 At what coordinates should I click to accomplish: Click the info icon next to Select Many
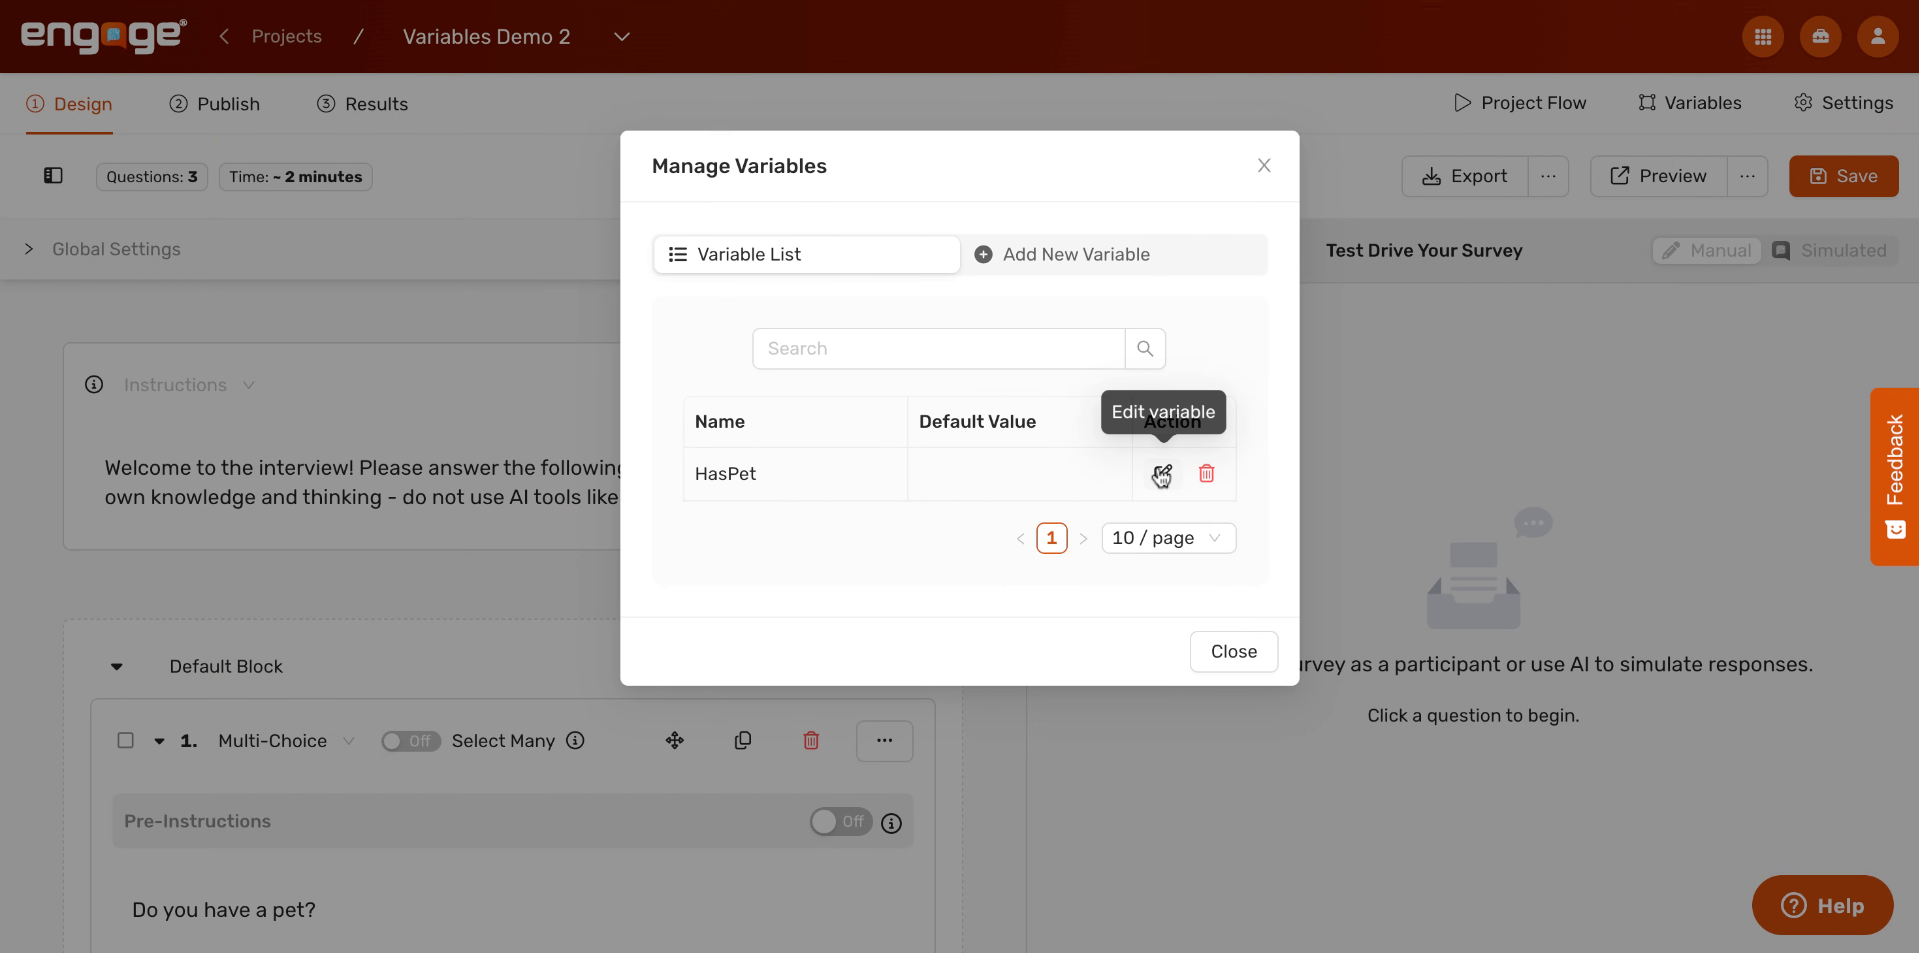click(575, 741)
